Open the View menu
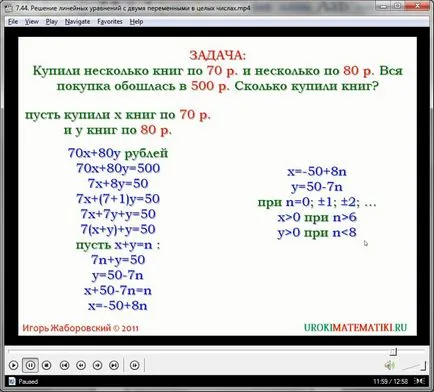The width and height of the screenshot is (434, 392). click(x=32, y=22)
